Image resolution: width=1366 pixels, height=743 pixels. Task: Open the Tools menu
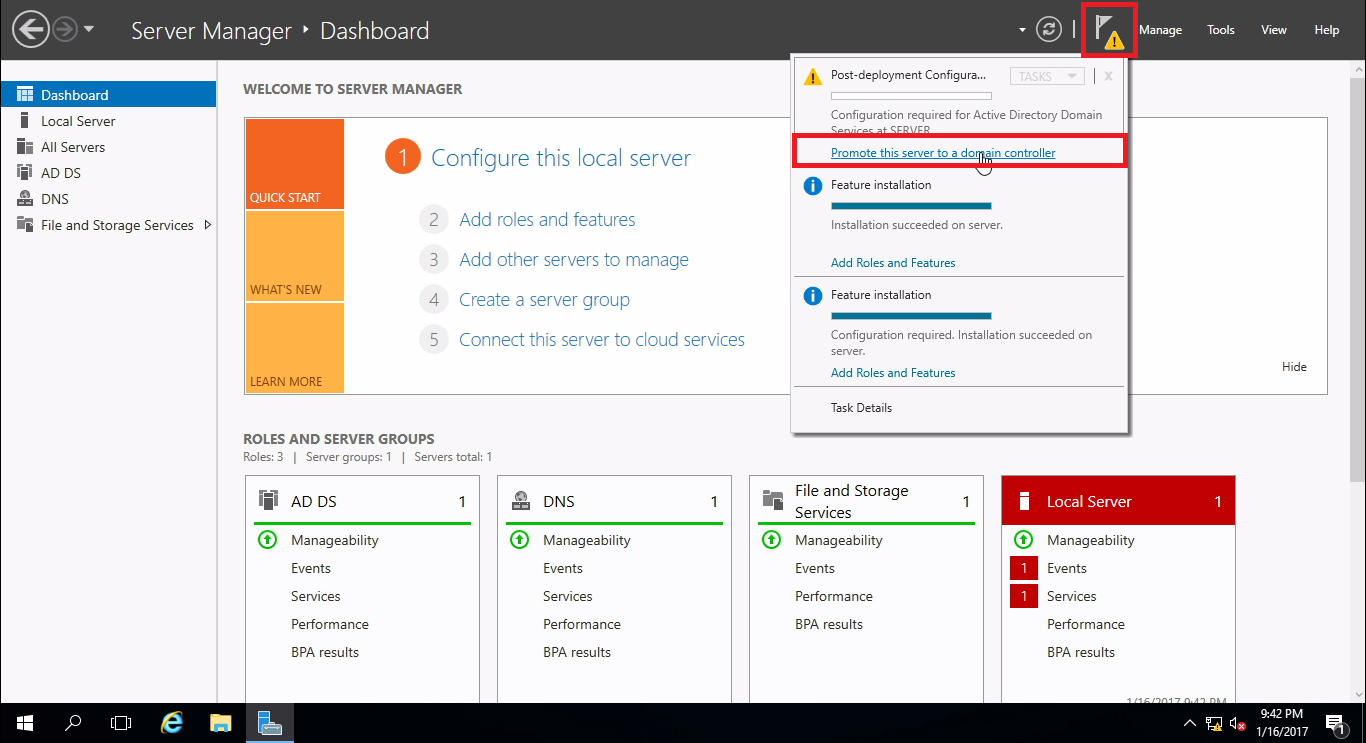(1221, 30)
